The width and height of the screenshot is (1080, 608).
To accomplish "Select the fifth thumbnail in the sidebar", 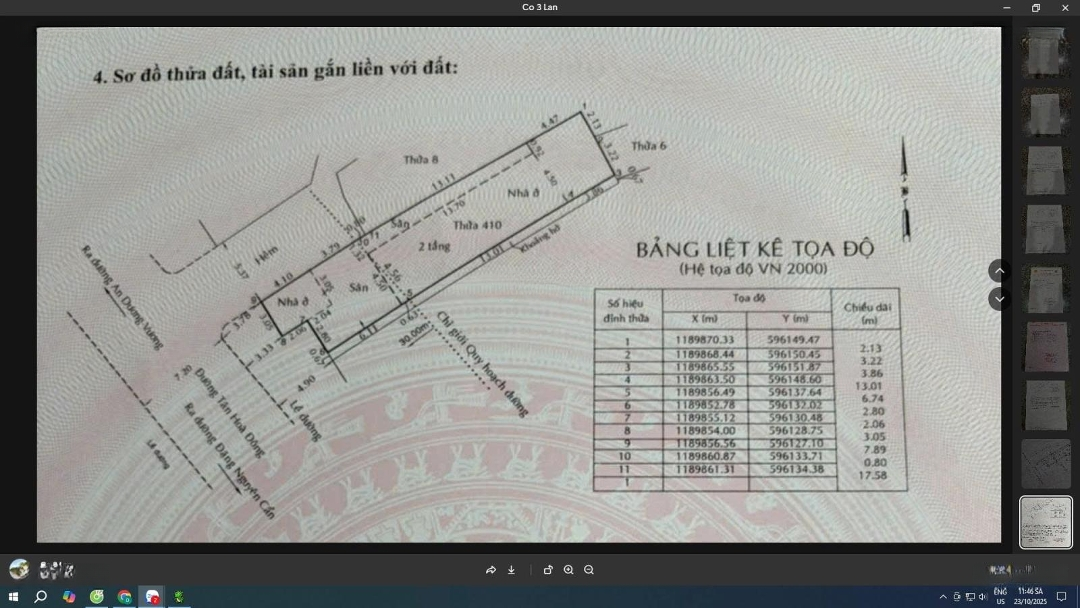I will pyautogui.click(x=1046, y=289).
